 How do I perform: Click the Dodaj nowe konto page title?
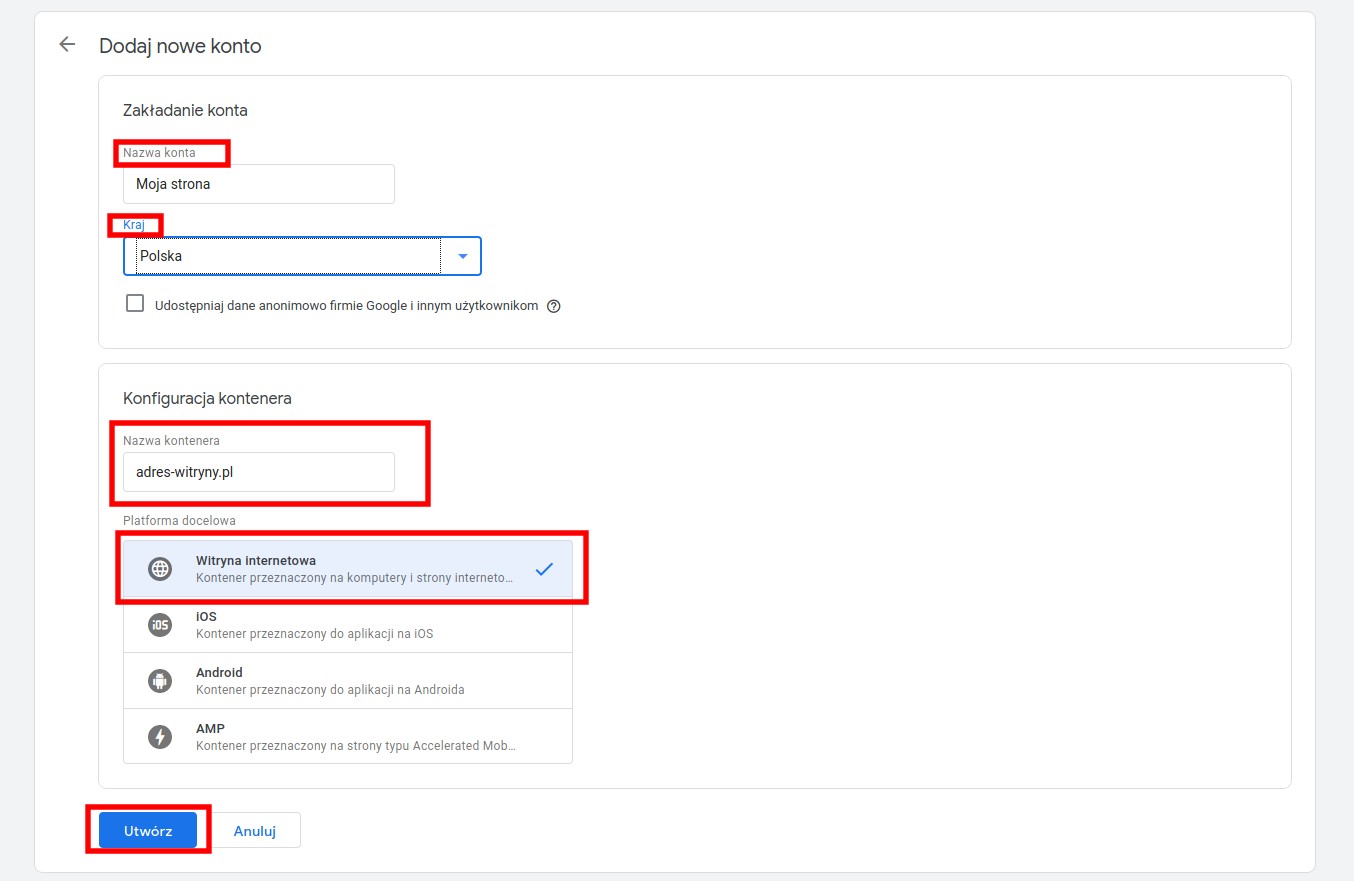tap(180, 46)
